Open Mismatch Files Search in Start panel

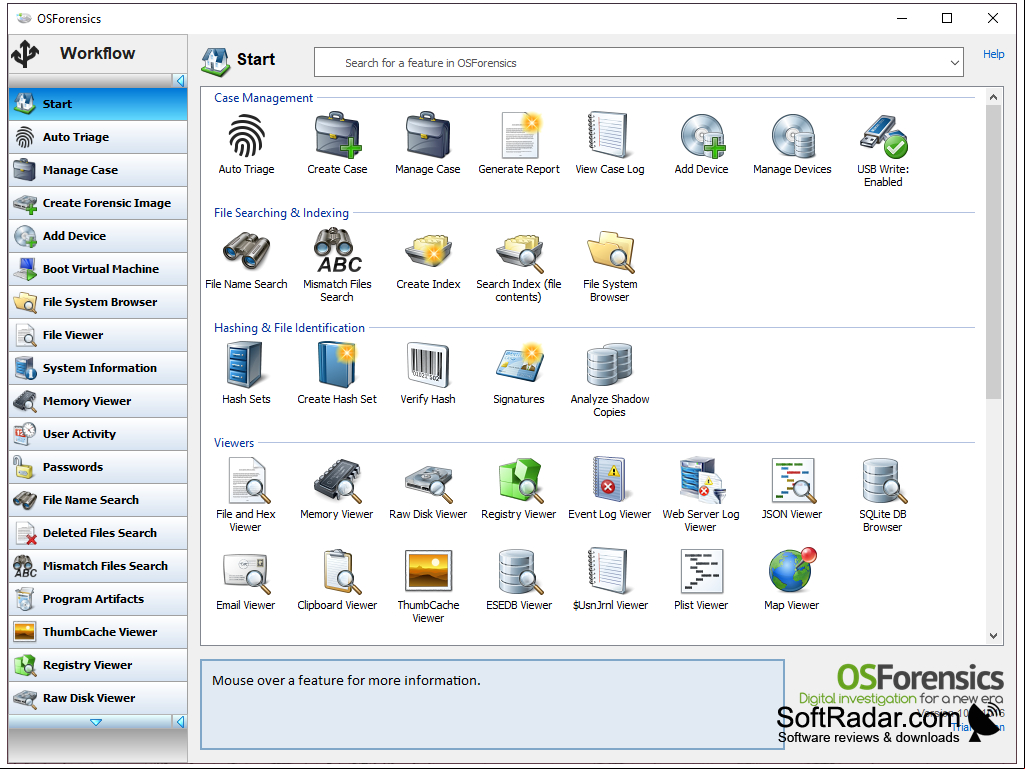pyautogui.click(x=337, y=265)
